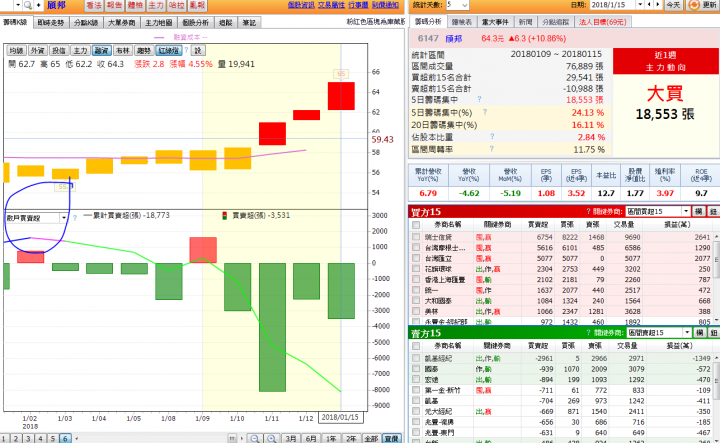Toggle the 趨勢 chart indicator
The height and width of the screenshot is (443, 720).
tap(143, 50)
